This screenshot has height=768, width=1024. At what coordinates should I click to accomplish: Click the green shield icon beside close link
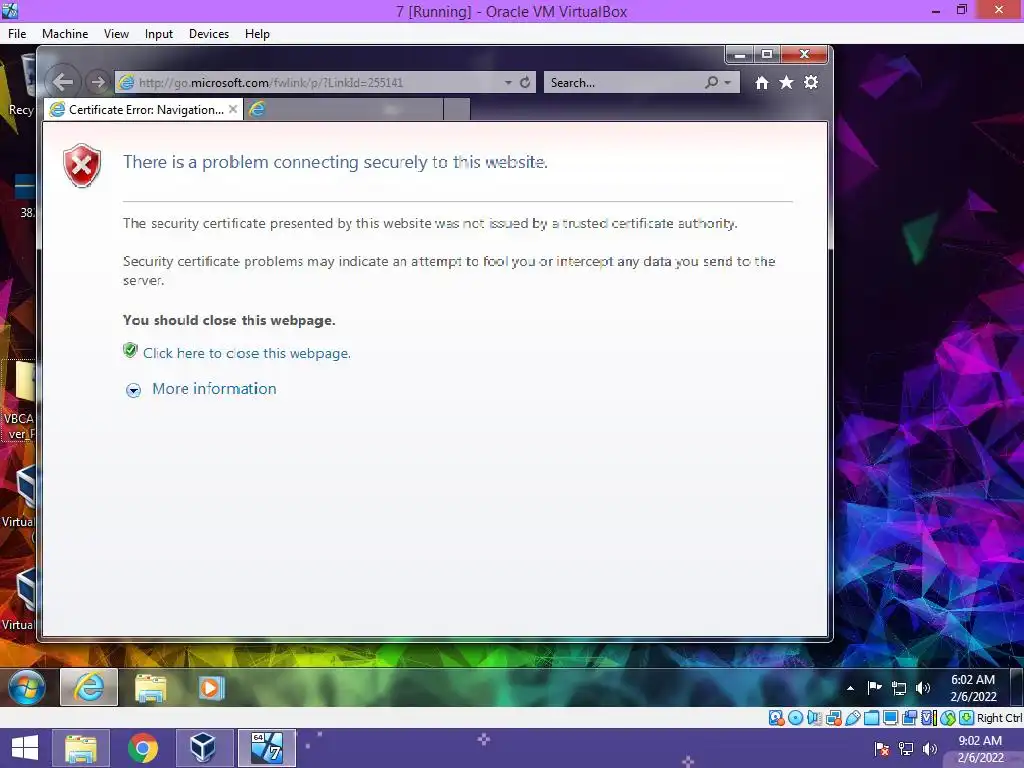(130, 351)
